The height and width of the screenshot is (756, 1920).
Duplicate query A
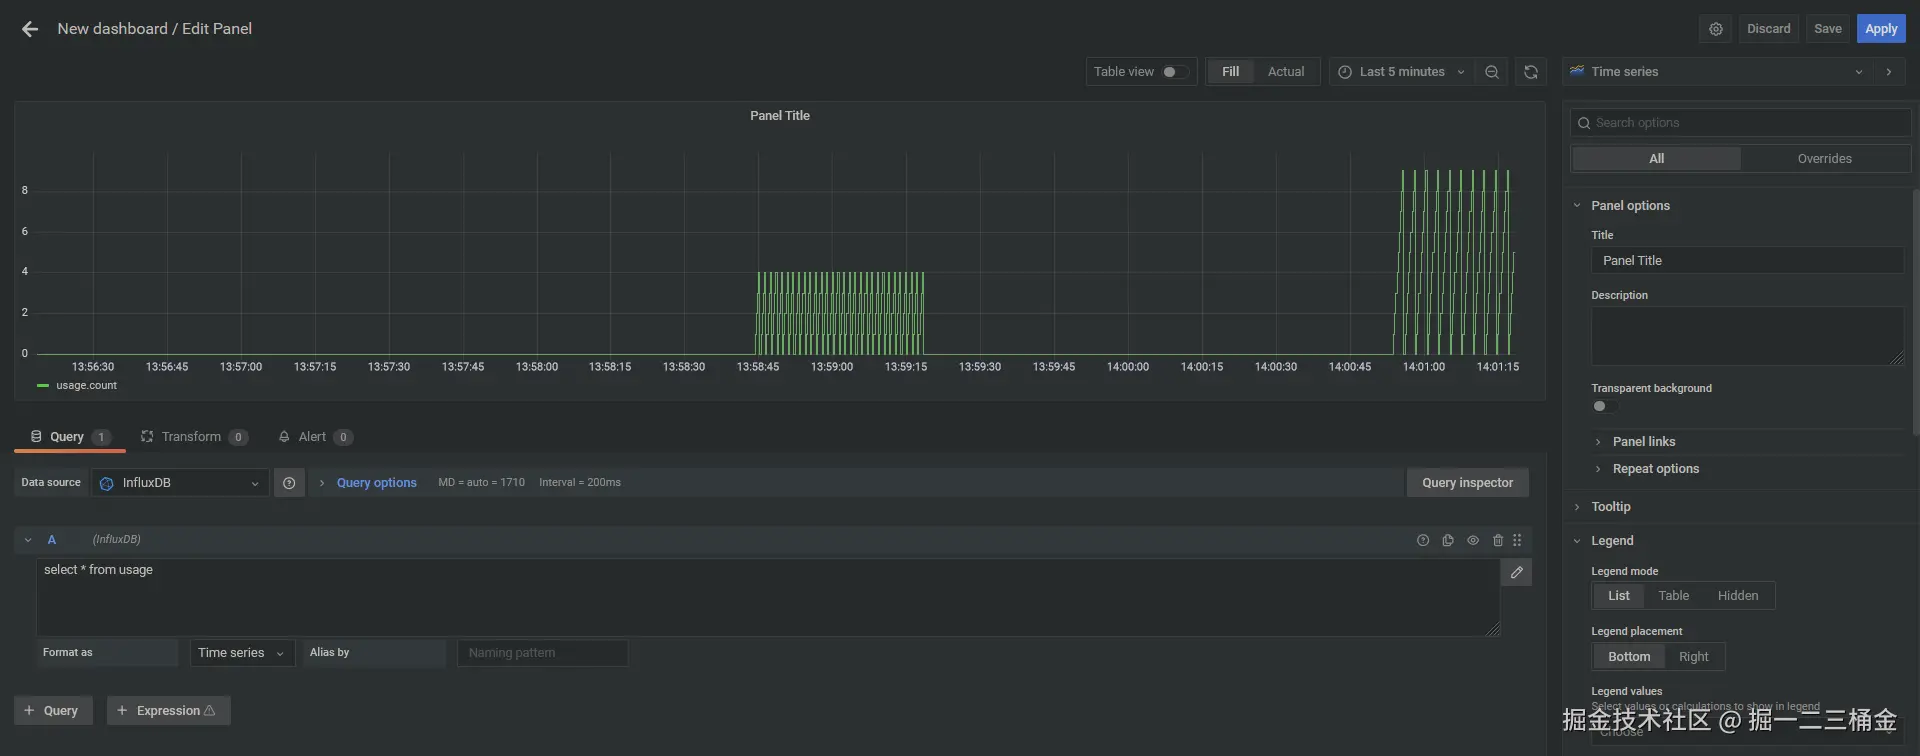tap(1448, 541)
